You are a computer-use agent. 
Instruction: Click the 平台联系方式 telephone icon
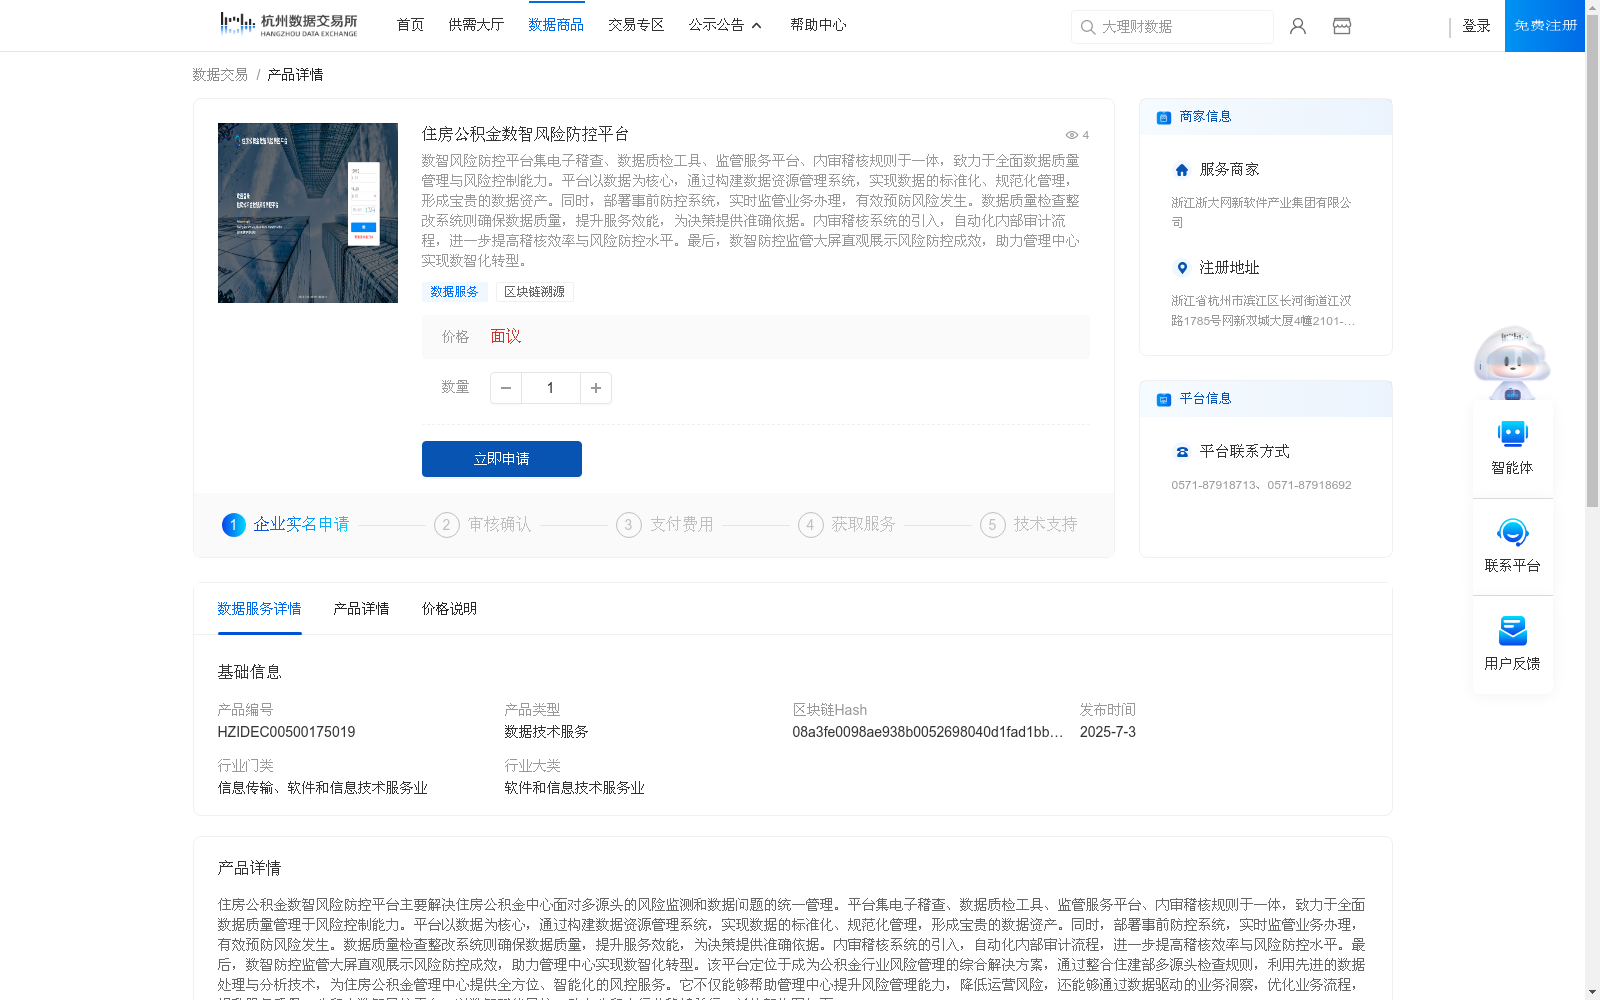(1182, 452)
